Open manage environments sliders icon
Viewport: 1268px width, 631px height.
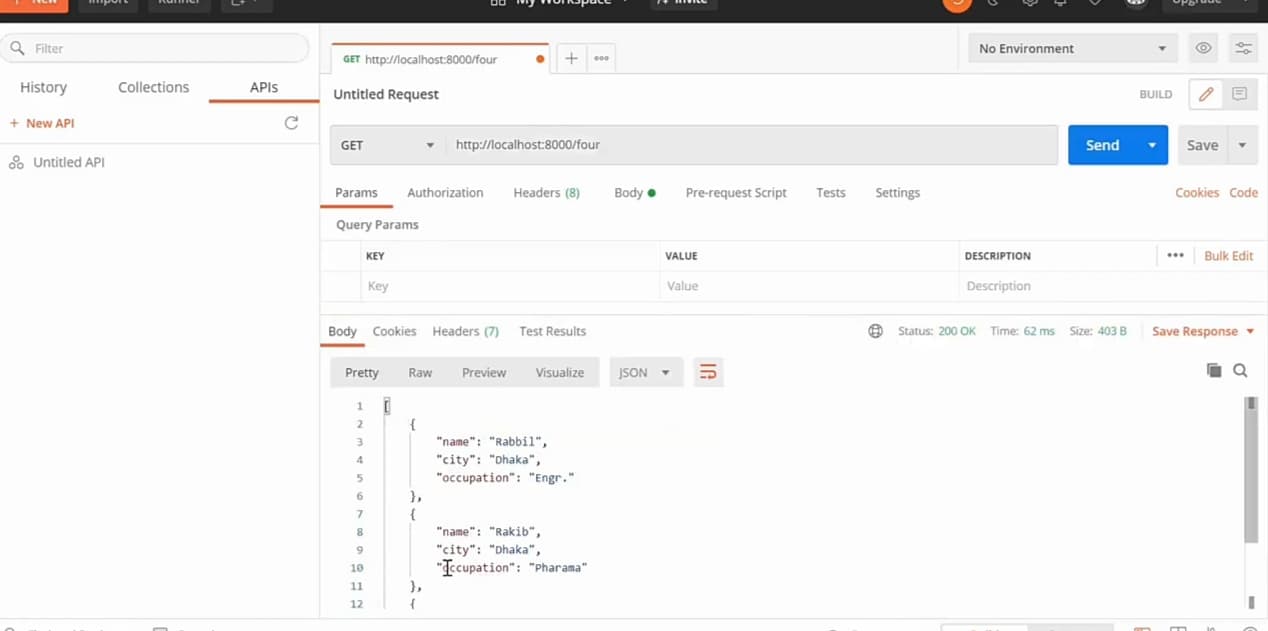[1243, 48]
